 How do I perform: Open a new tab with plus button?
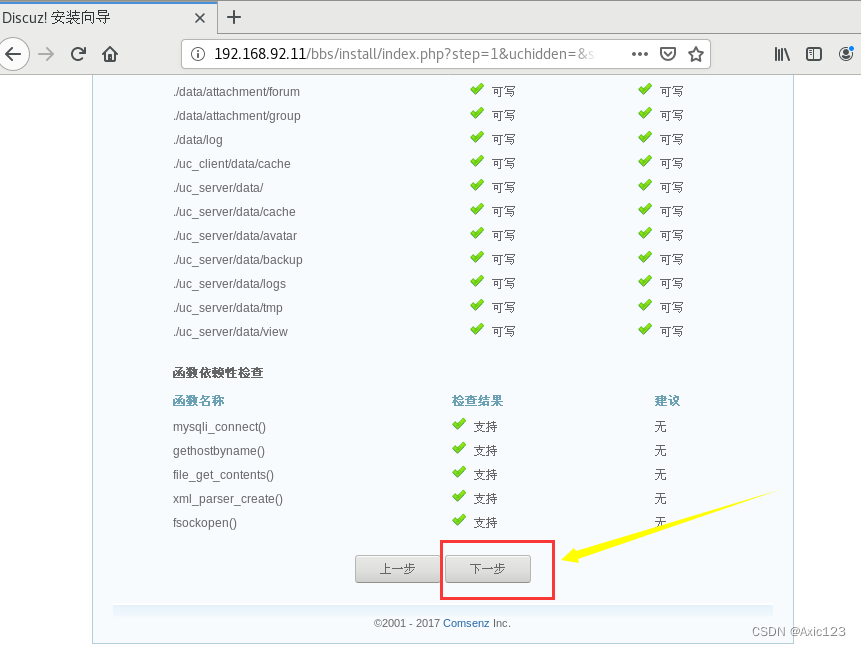click(x=234, y=17)
